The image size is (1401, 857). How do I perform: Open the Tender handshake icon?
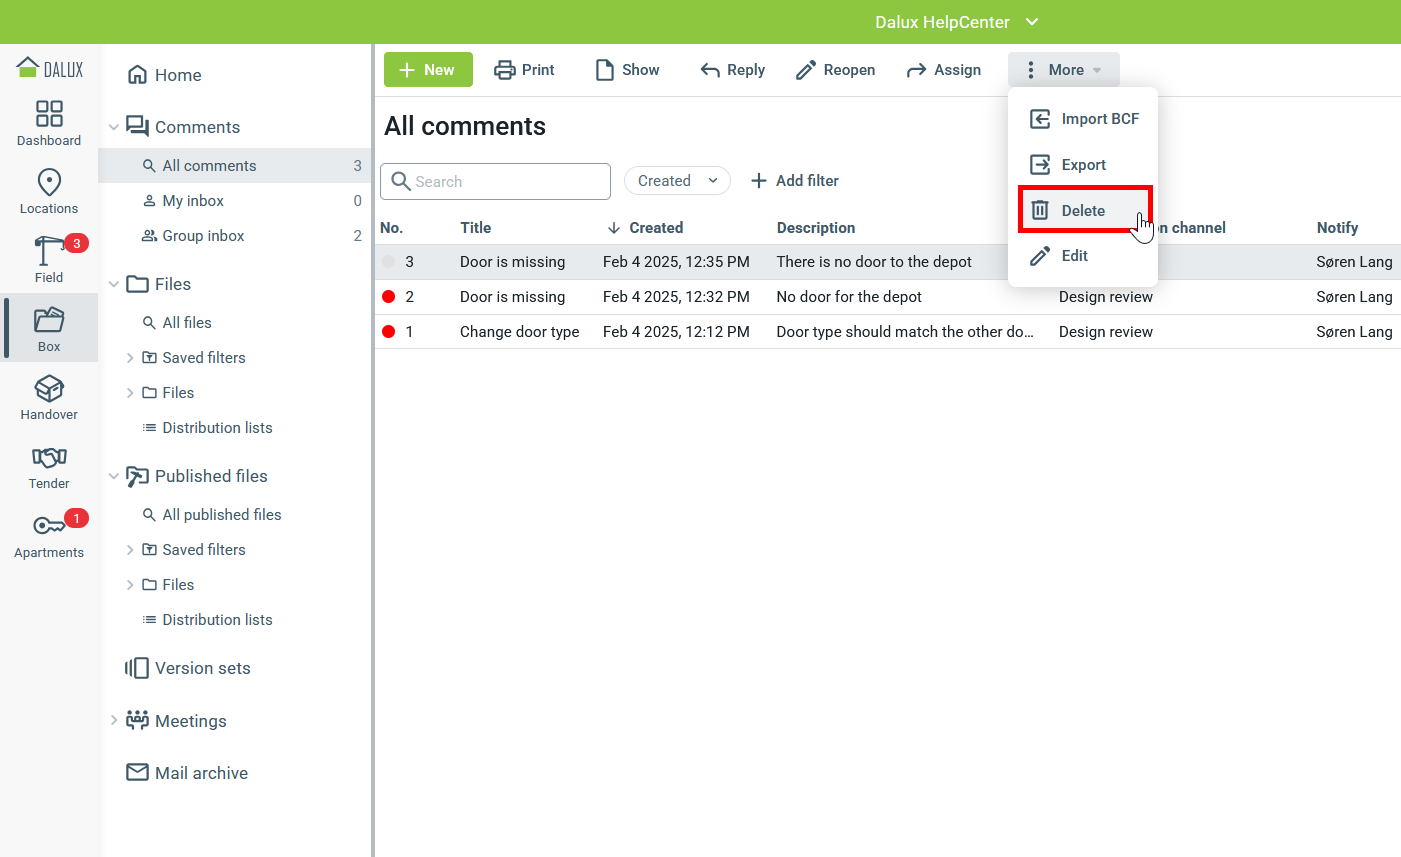(x=49, y=458)
